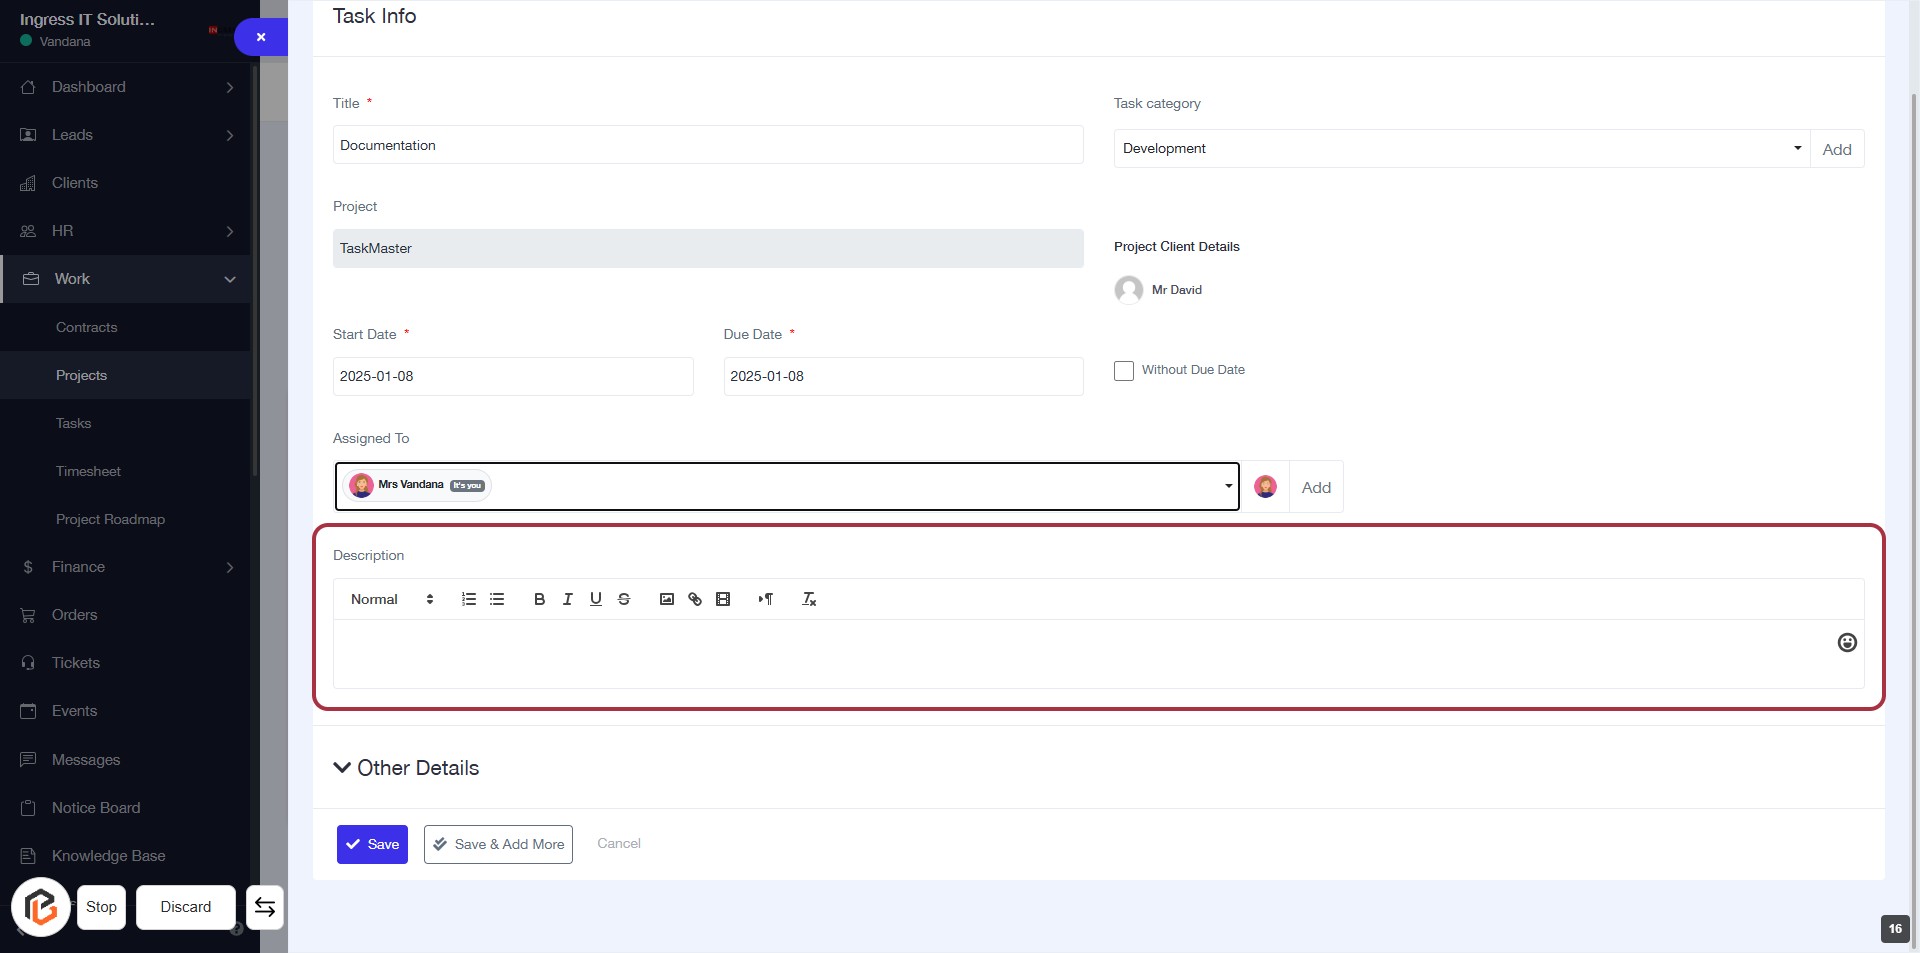Image resolution: width=1920 pixels, height=953 pixels.
Task: Open the Normal text style dropdown
Action: click(391, 599)
